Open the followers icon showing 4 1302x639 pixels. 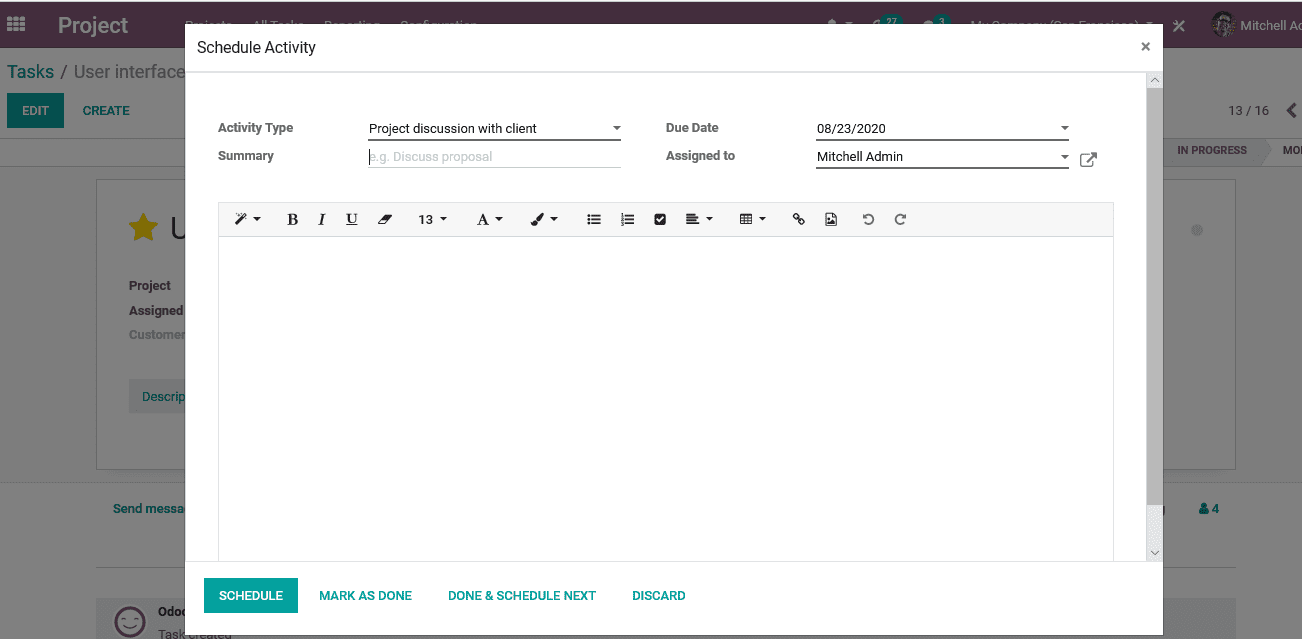coord(1208,508)
